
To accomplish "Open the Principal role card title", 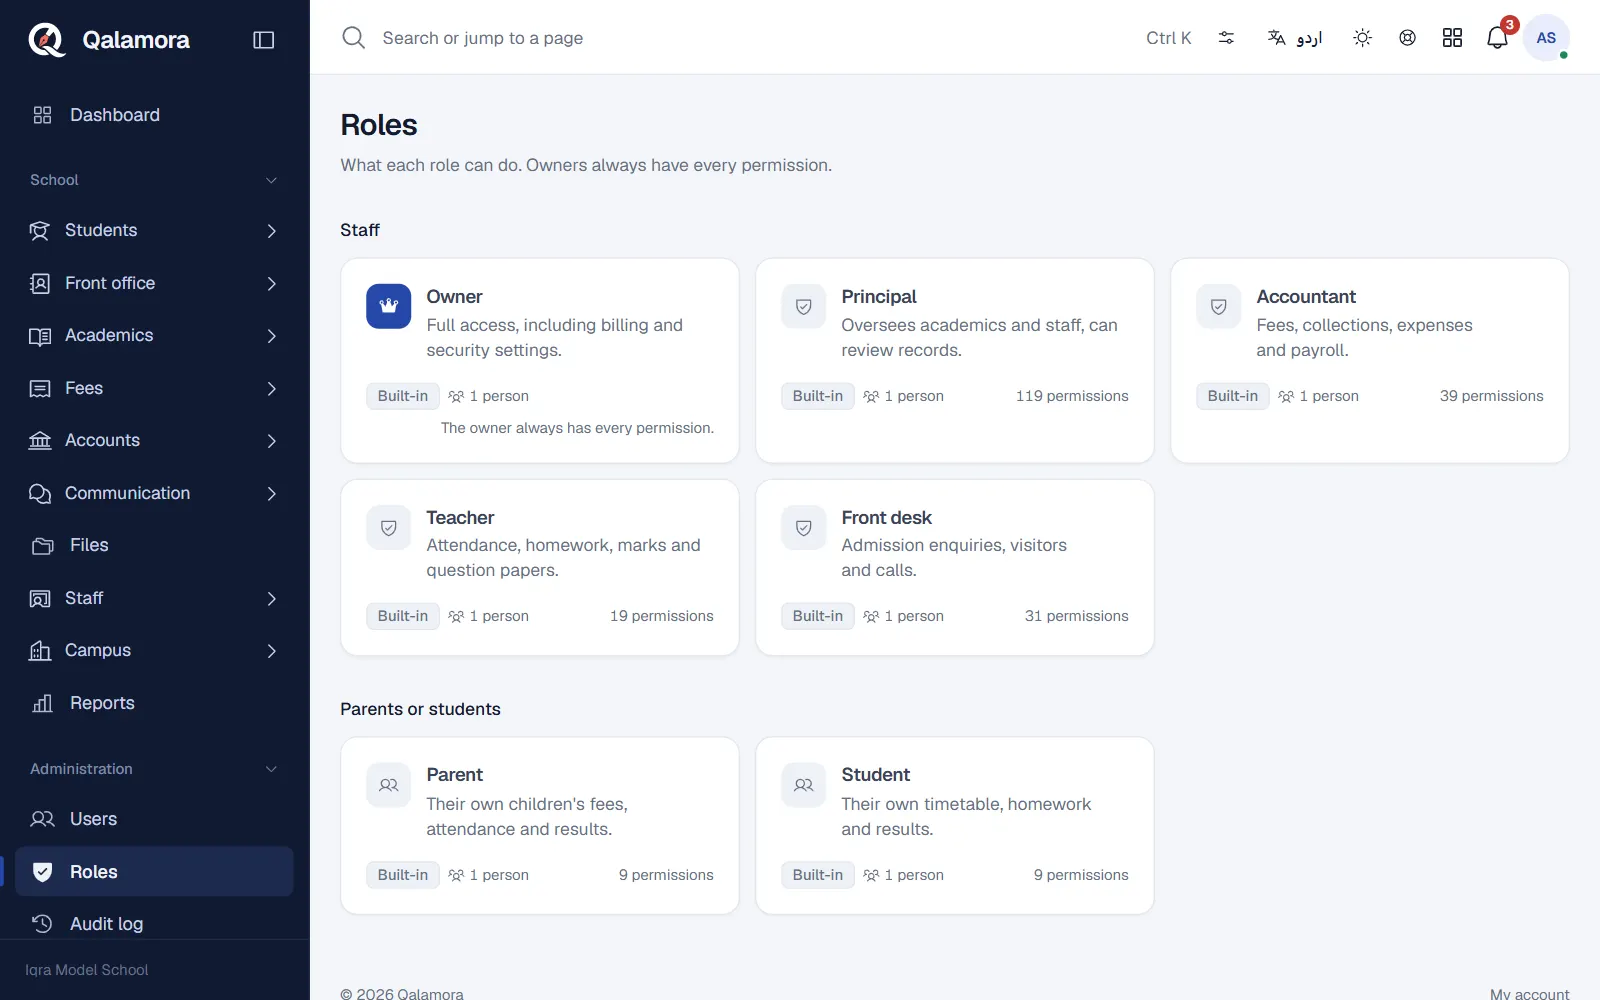I will click(879, 297).
